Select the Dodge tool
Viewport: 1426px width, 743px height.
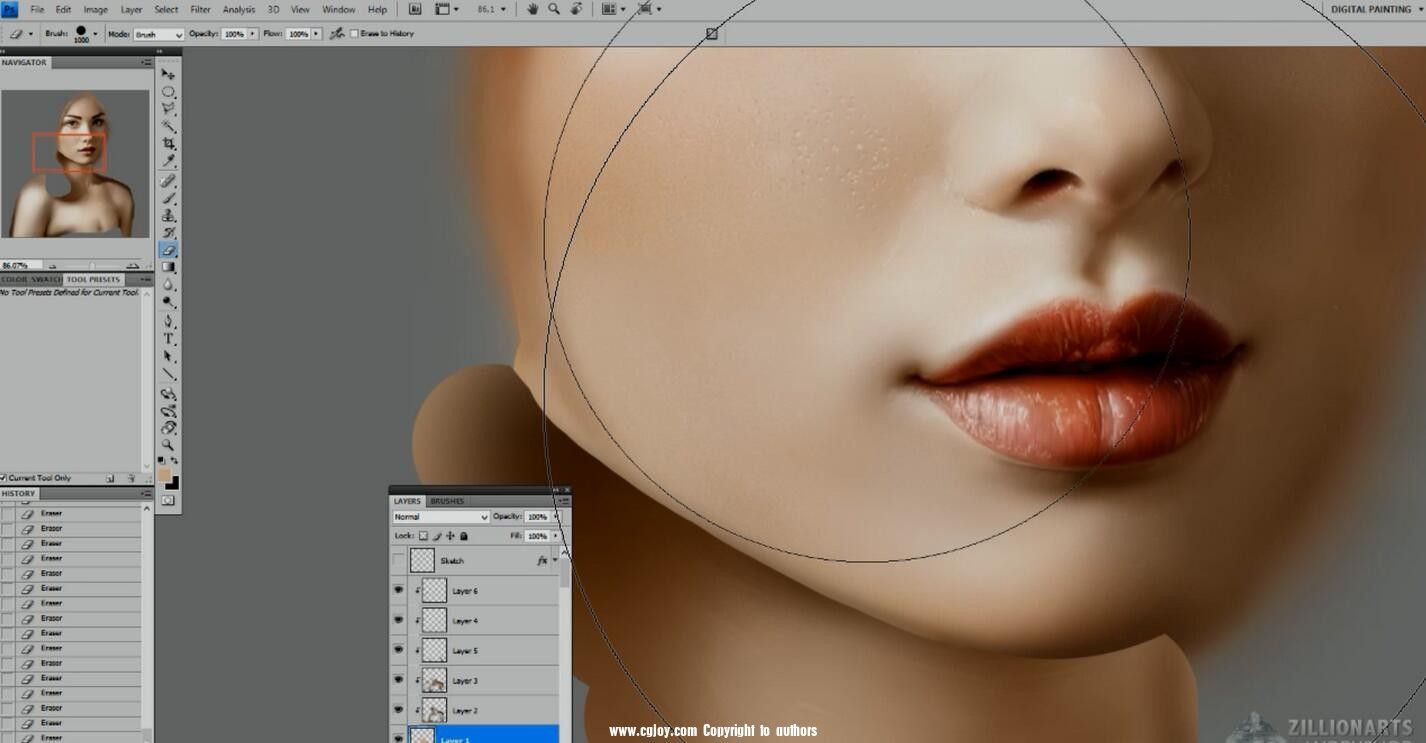pyautogui.click(x=168, y=302)
